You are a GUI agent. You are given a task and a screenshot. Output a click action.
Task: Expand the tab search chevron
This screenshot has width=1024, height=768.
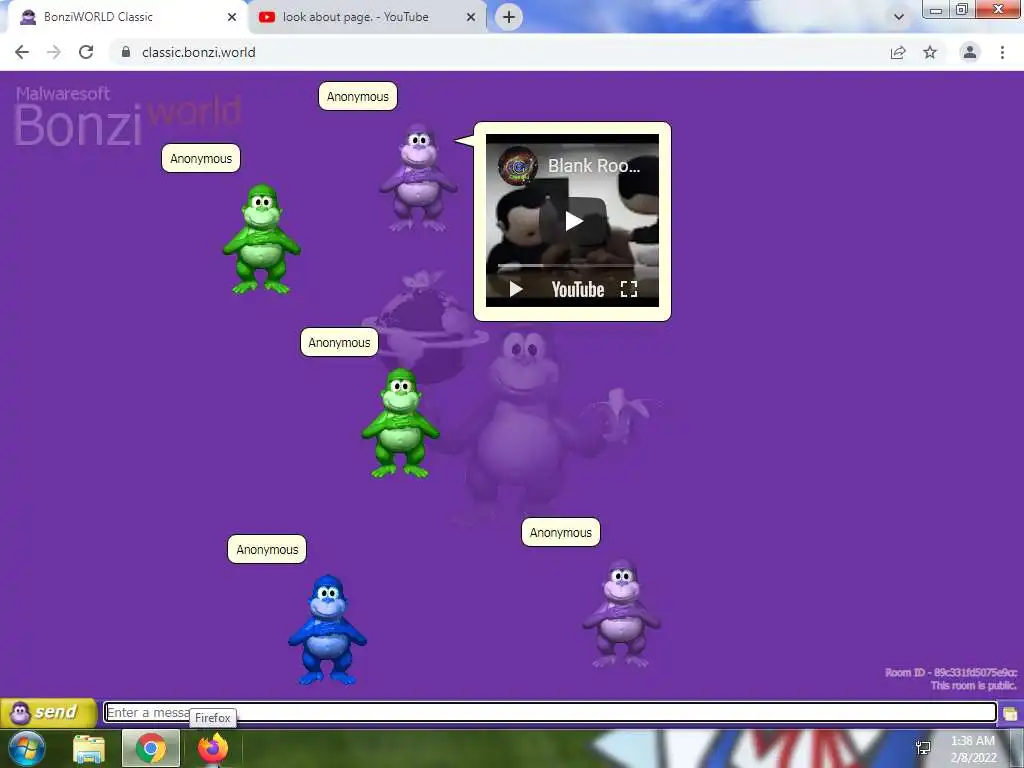click(x=899, y=17)
